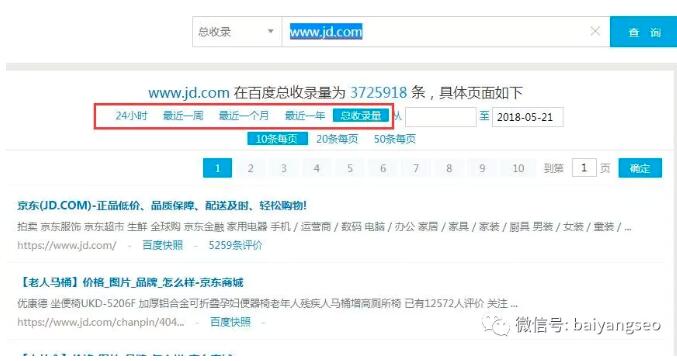Image resolution: width=677 pixels, height=361 pixels.
Task: Click the 确定 page jump button
Action: [640, 168]
